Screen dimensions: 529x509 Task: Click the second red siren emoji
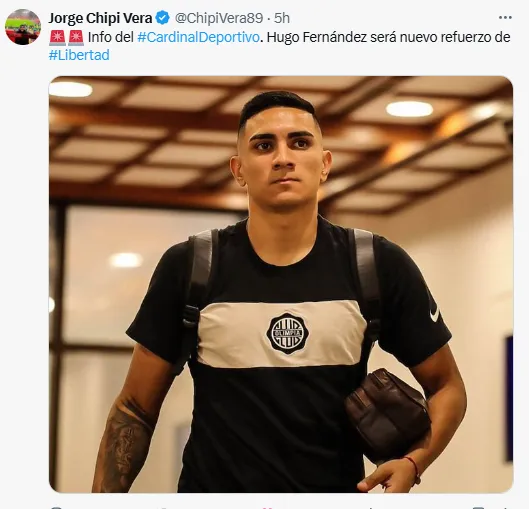pyautogui.click(x=76, y=37)
